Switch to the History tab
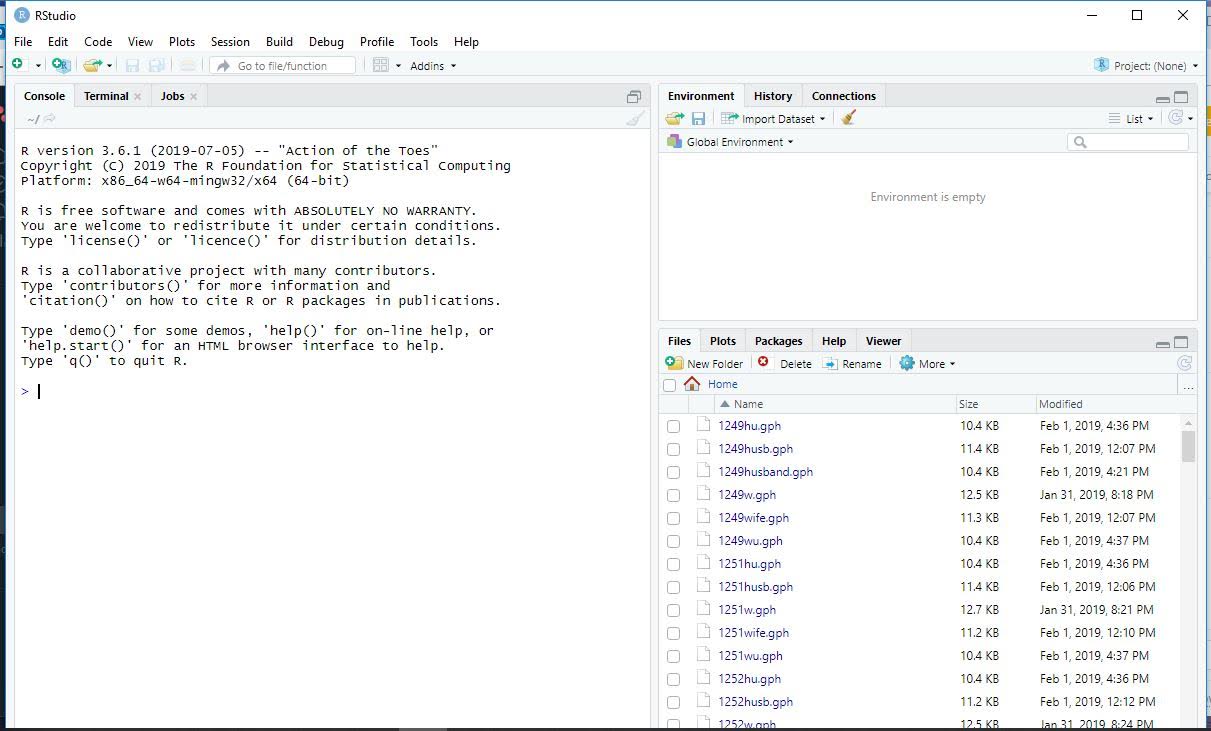The width and height of the screenshot is (1211, 731). tap(773, 96)
